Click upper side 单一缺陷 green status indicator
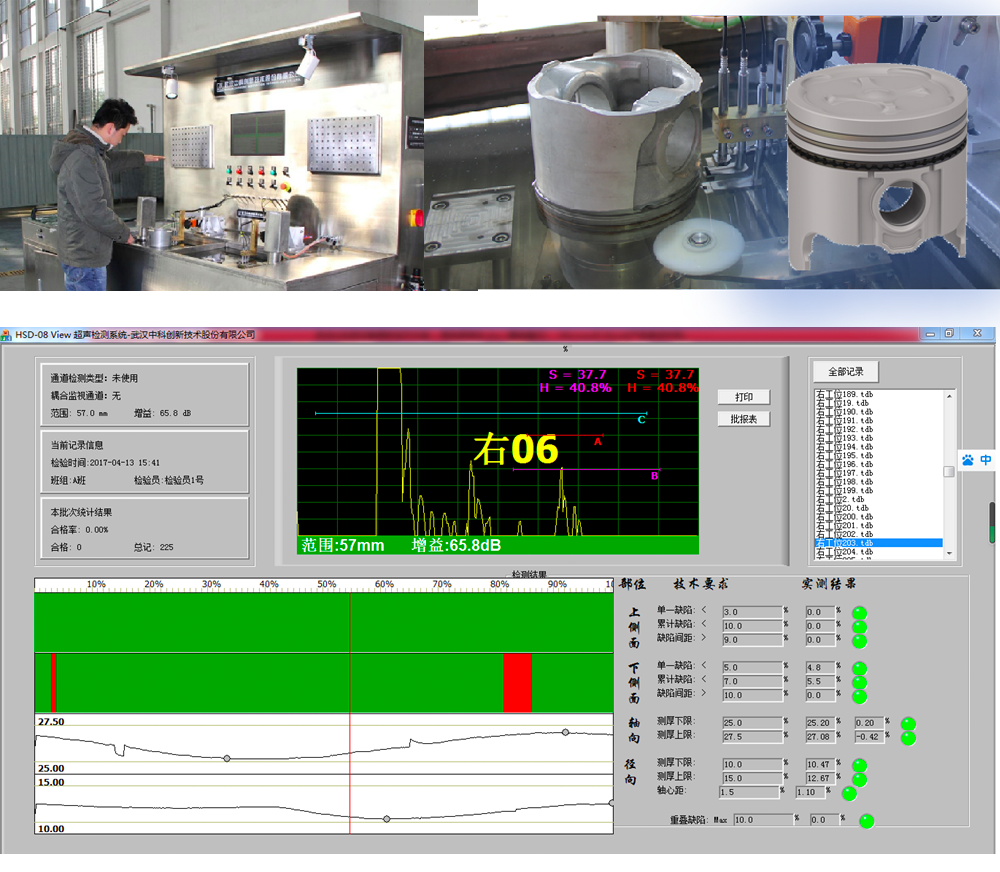This screenshot has height=872, width=1000. (859, 613)
